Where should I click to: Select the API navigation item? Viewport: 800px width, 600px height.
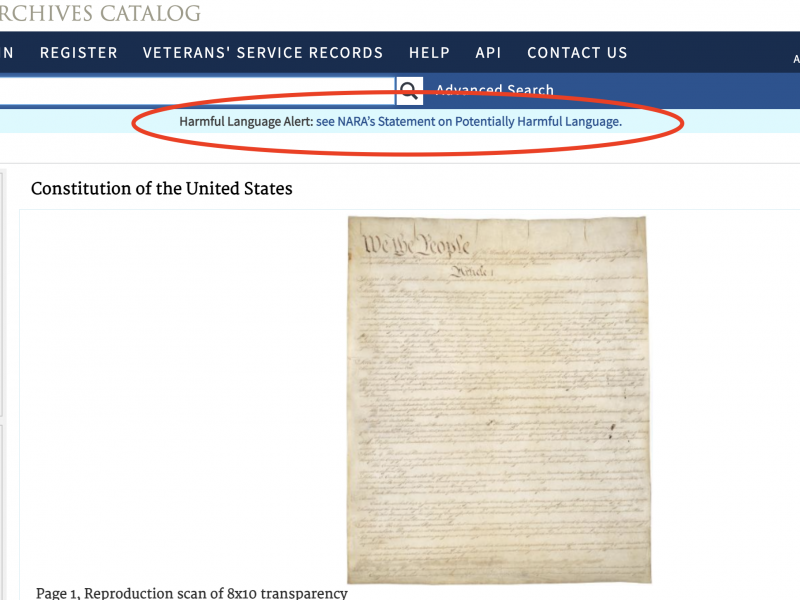[488, 53]
